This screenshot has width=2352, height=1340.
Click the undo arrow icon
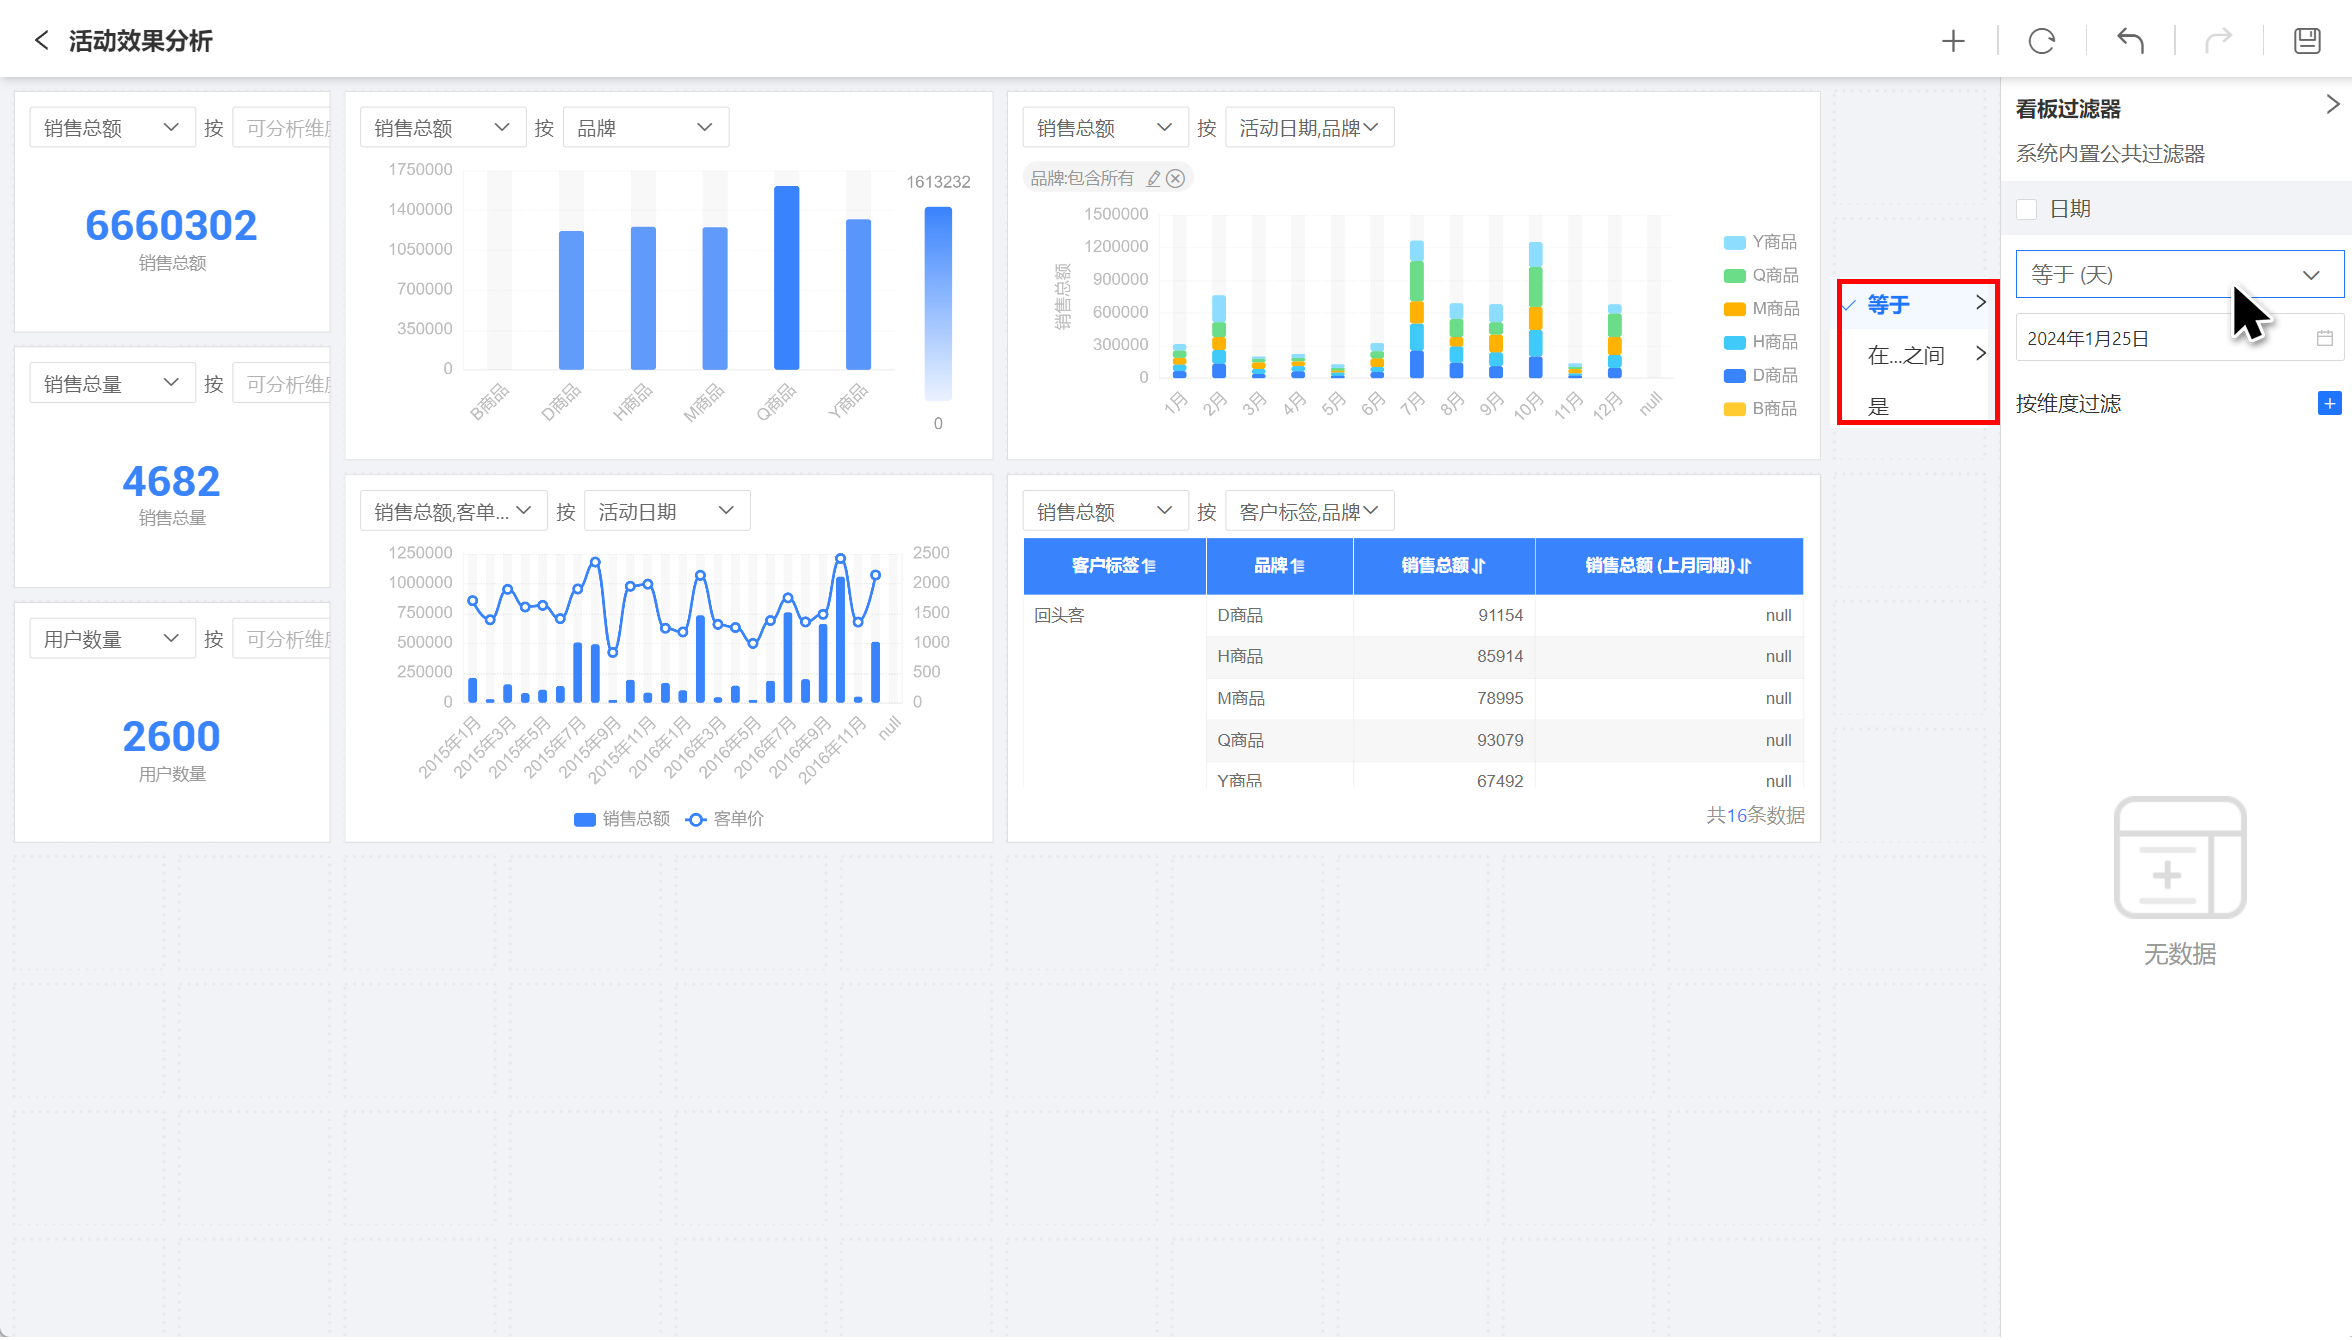tap(2130, 41)
